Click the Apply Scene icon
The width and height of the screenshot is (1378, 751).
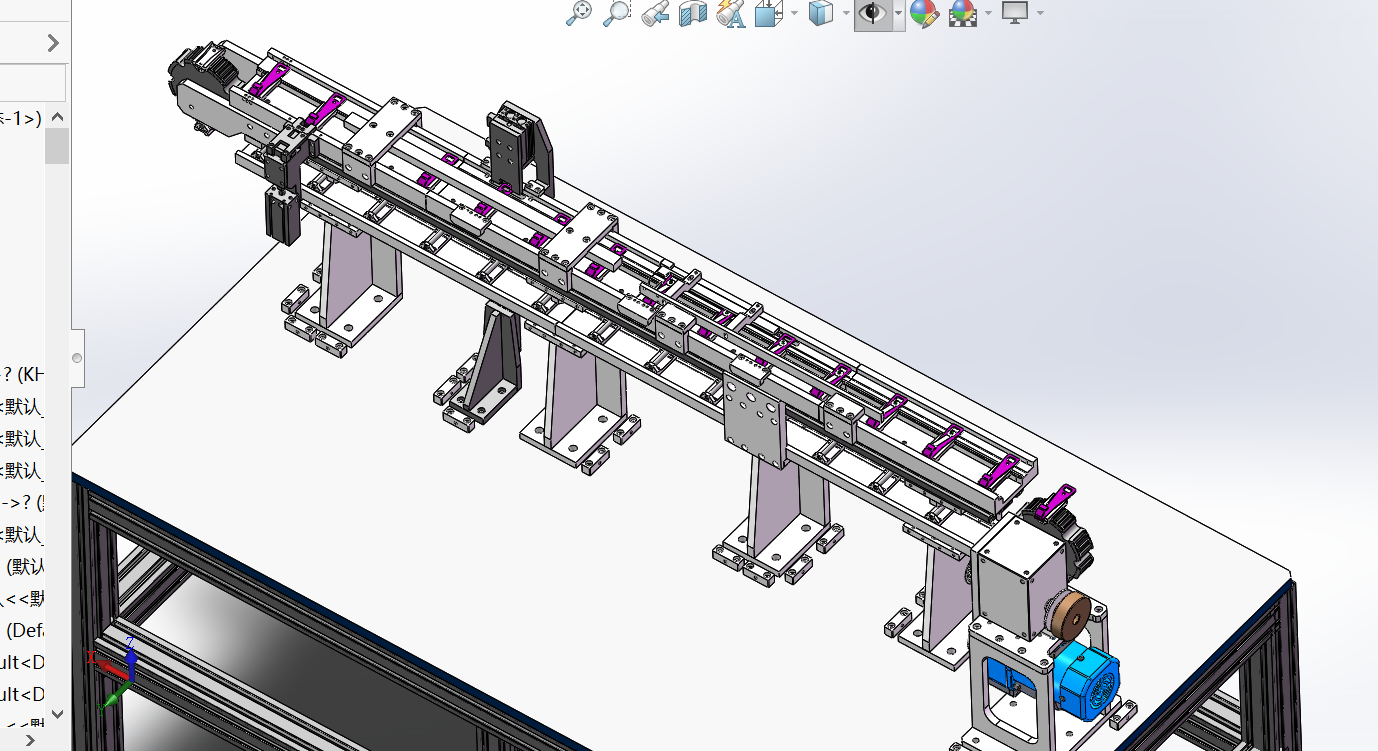[x=962, y=13]
